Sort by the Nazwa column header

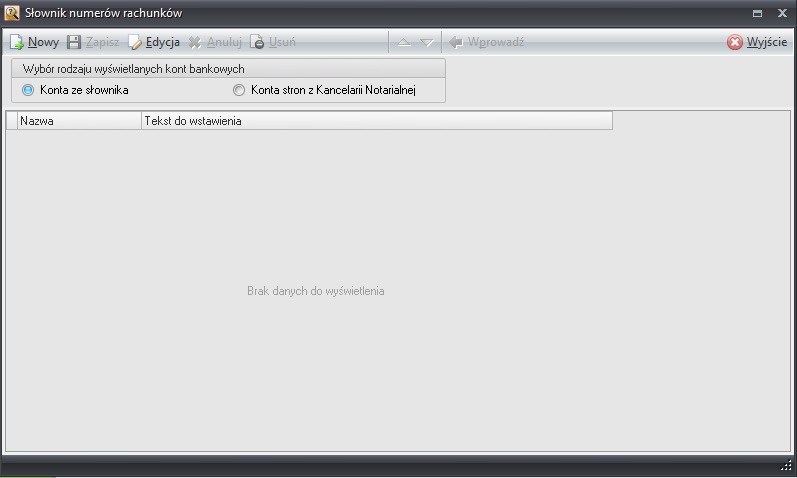pyautogui.click(x=79, y=121)
